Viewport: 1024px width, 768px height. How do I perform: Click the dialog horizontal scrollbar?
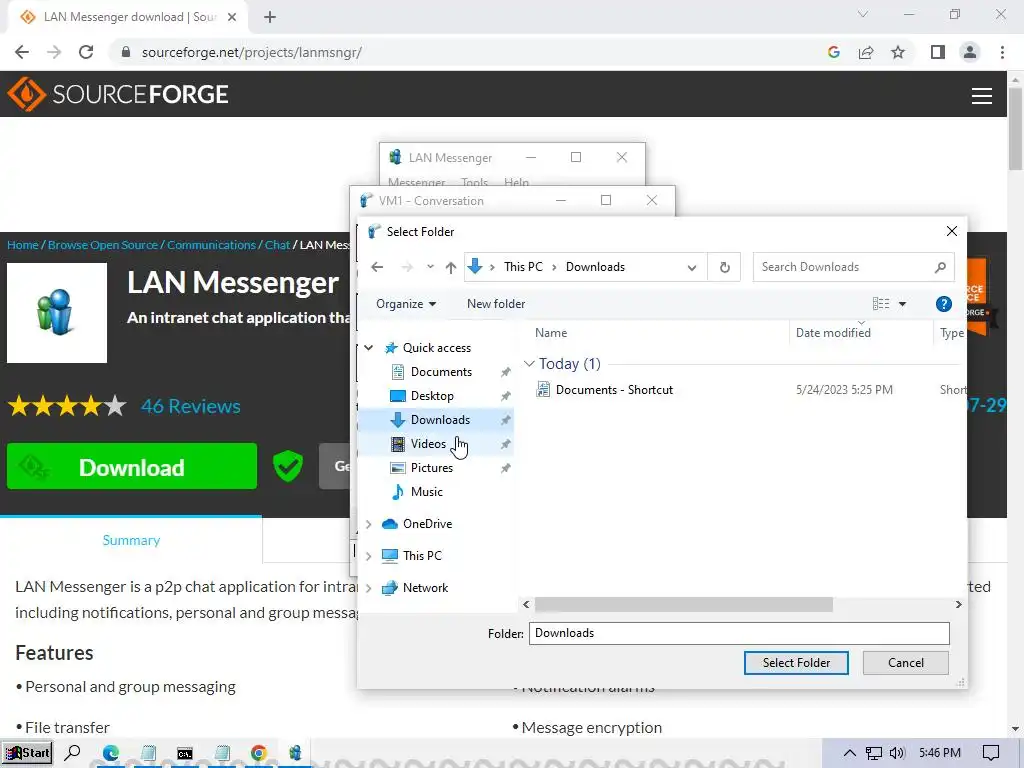click(683, 605)
